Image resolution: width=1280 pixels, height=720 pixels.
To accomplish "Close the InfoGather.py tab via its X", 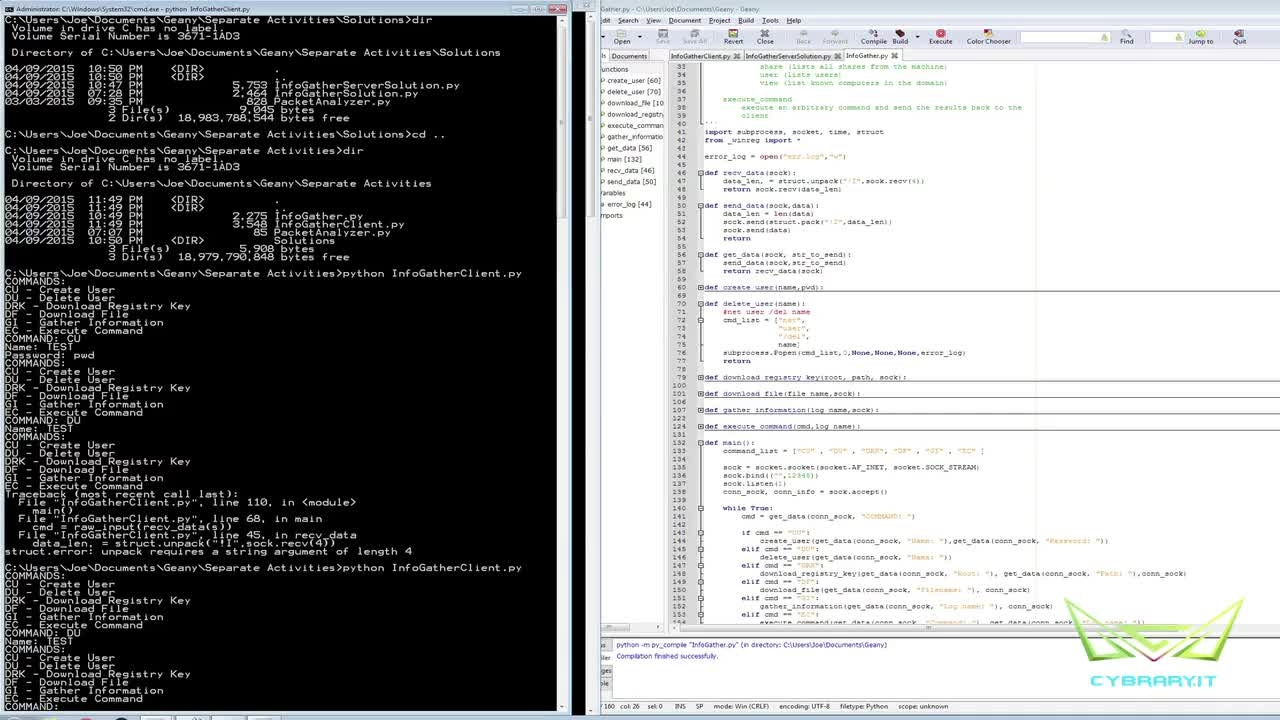I will 895,56.
